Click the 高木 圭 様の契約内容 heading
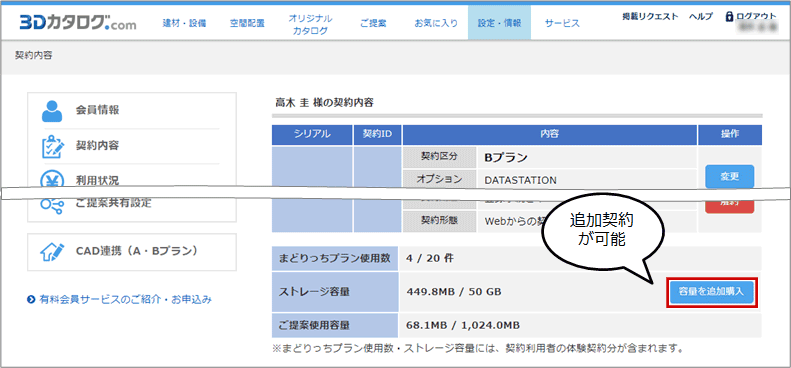Image resolution: width=791 pixels, height=368 pixels. [x=324, y=103]
